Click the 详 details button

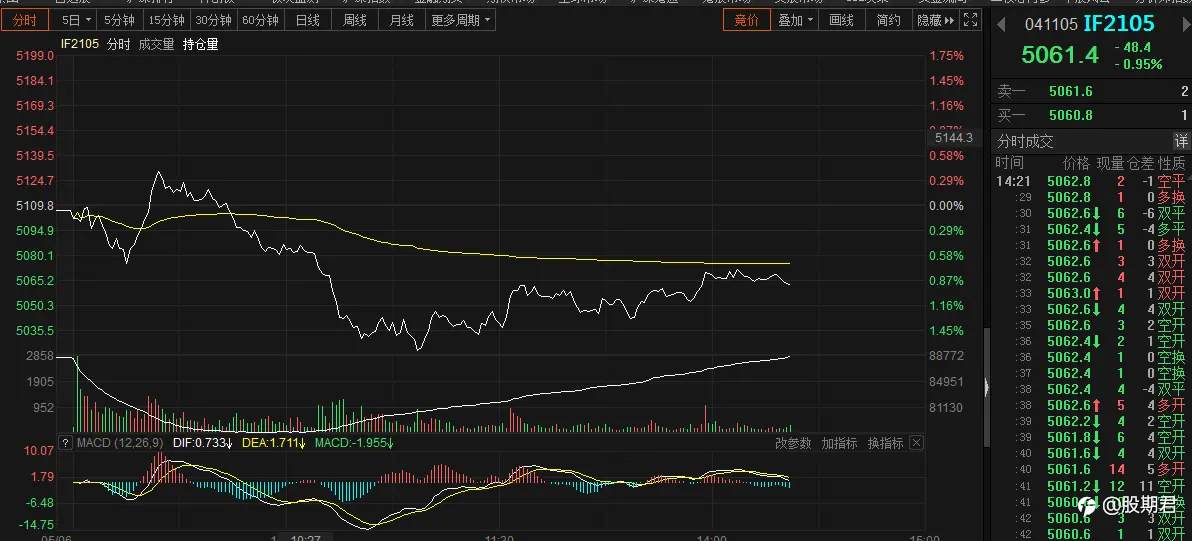(1181, 141)
